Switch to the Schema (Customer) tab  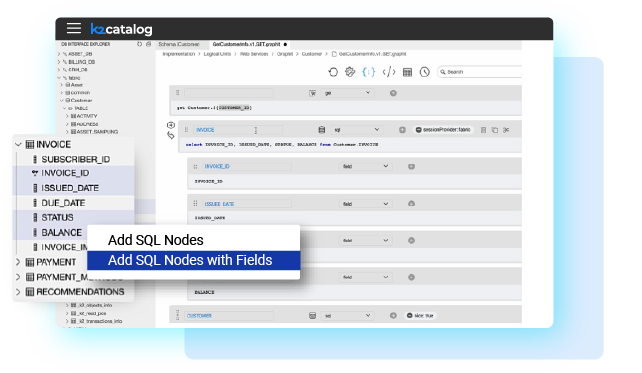179,44
